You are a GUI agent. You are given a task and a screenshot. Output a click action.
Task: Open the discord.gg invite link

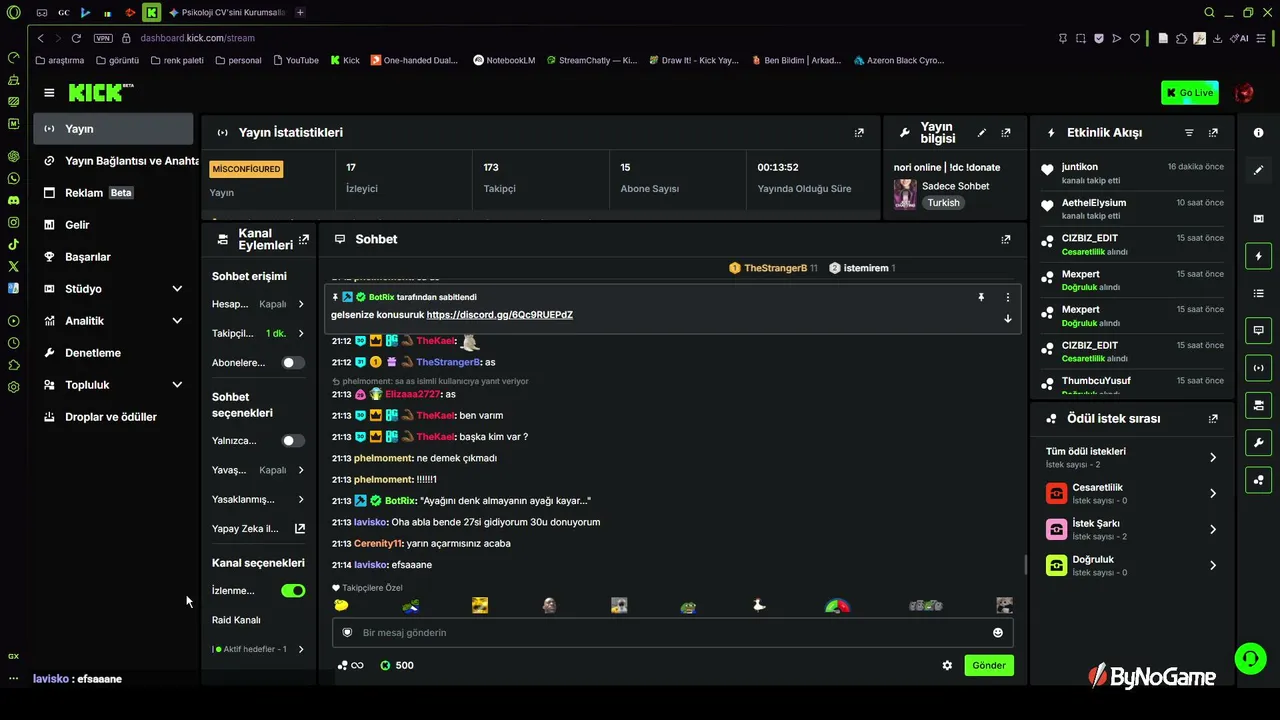coord(499,315)
